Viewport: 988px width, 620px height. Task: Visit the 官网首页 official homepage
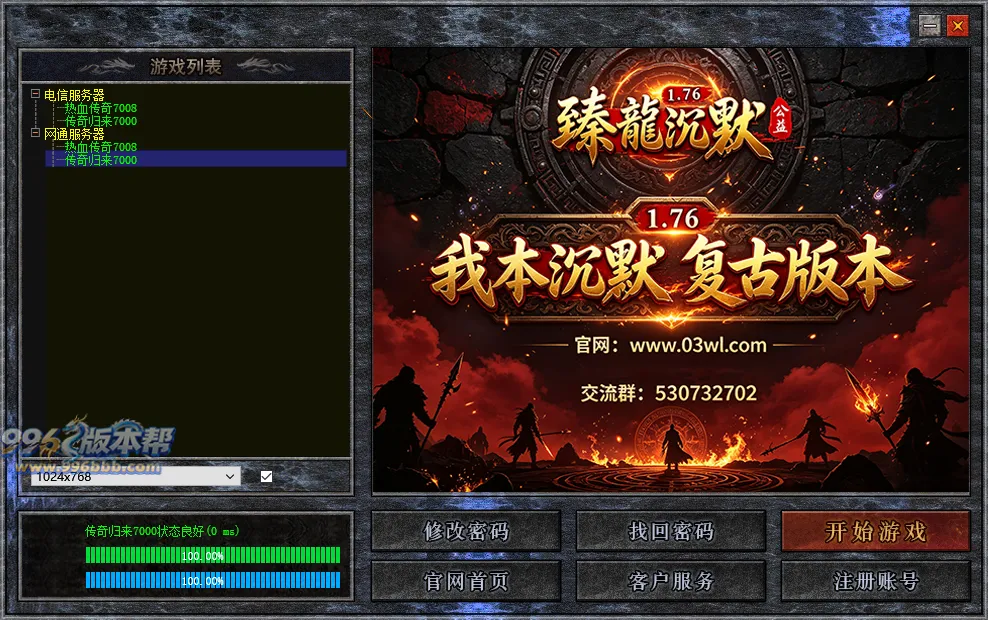pos(466,581)
